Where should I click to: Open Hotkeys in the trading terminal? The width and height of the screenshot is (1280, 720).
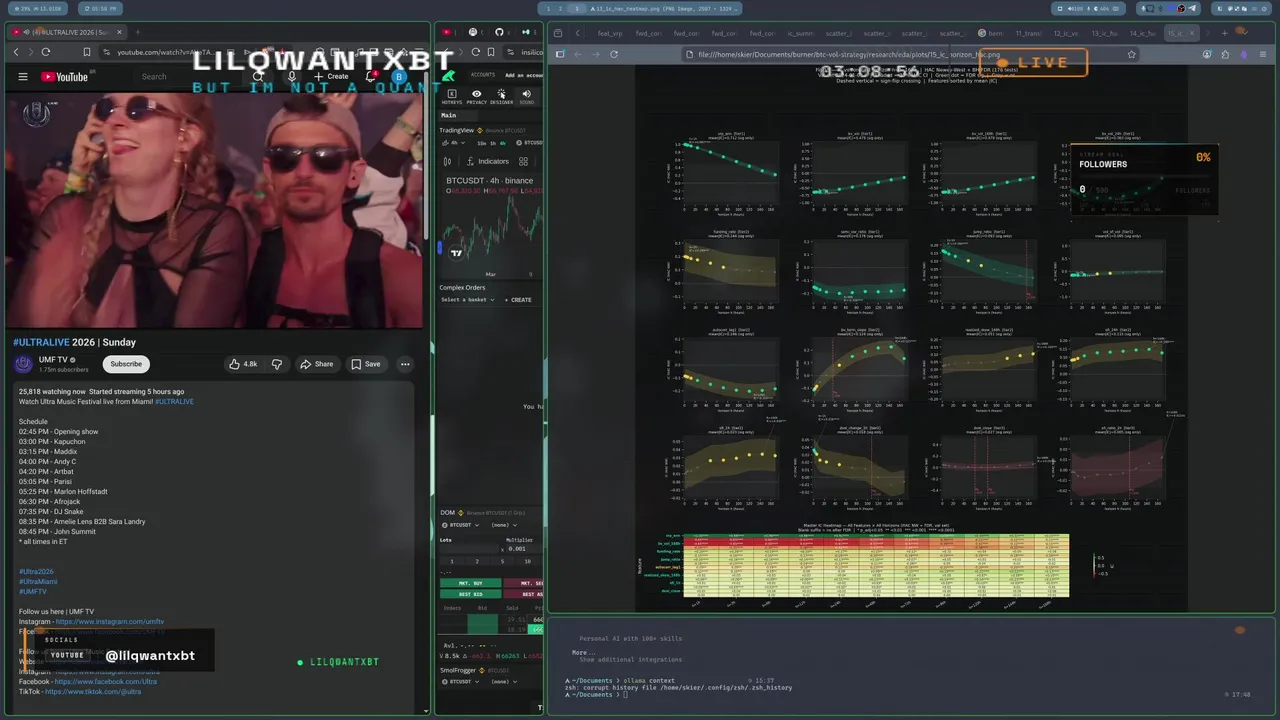tap(452, 96)
